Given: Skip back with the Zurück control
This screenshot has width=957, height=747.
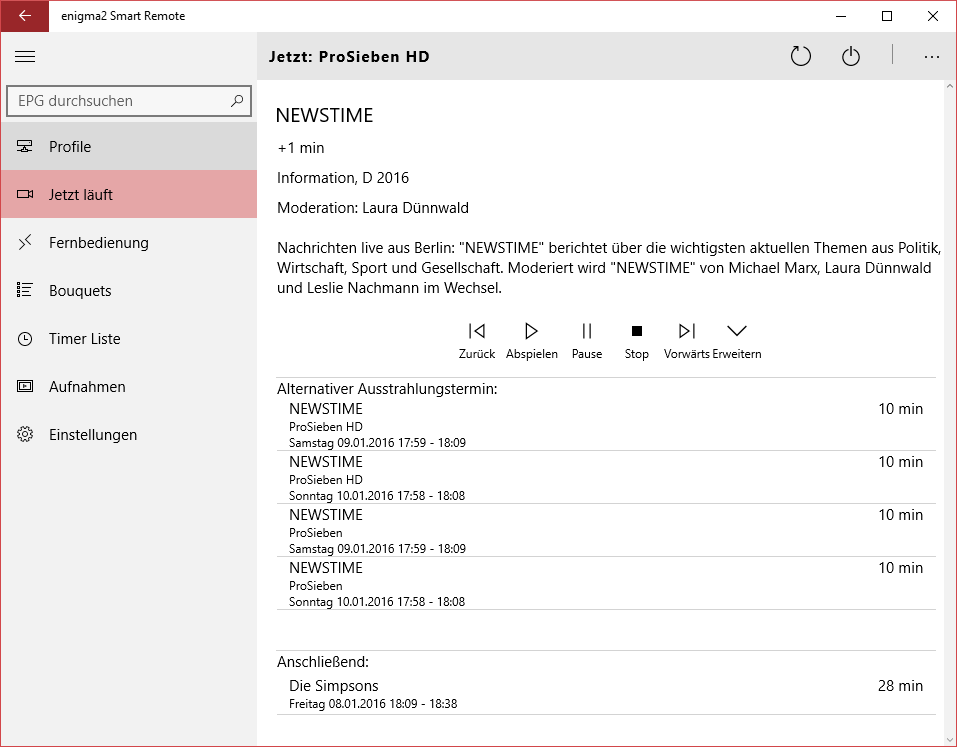Looking at the screenshot, I should (x=477, y=329).
